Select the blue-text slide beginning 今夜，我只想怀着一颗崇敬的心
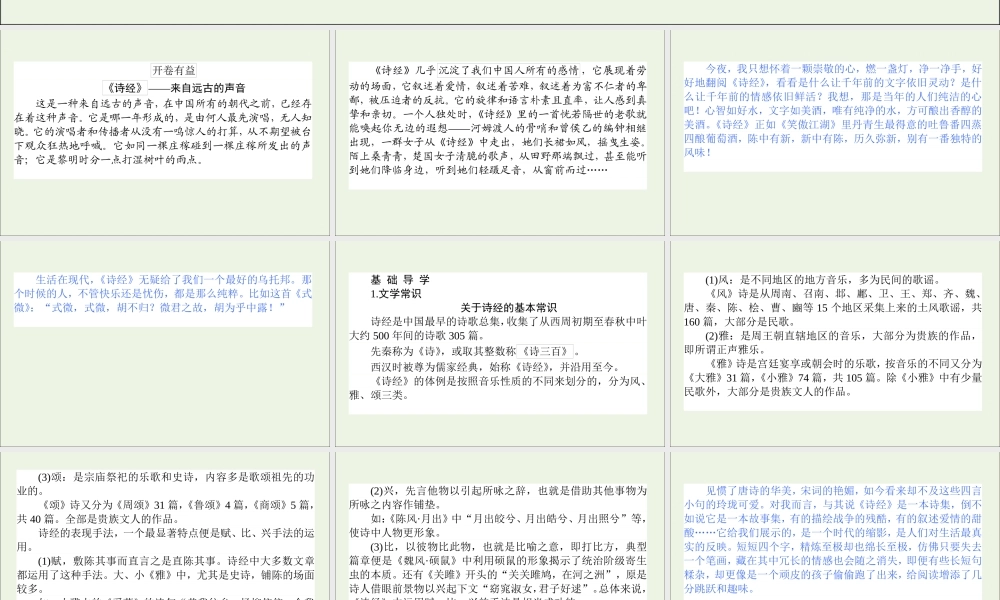 tap(835, 133)
